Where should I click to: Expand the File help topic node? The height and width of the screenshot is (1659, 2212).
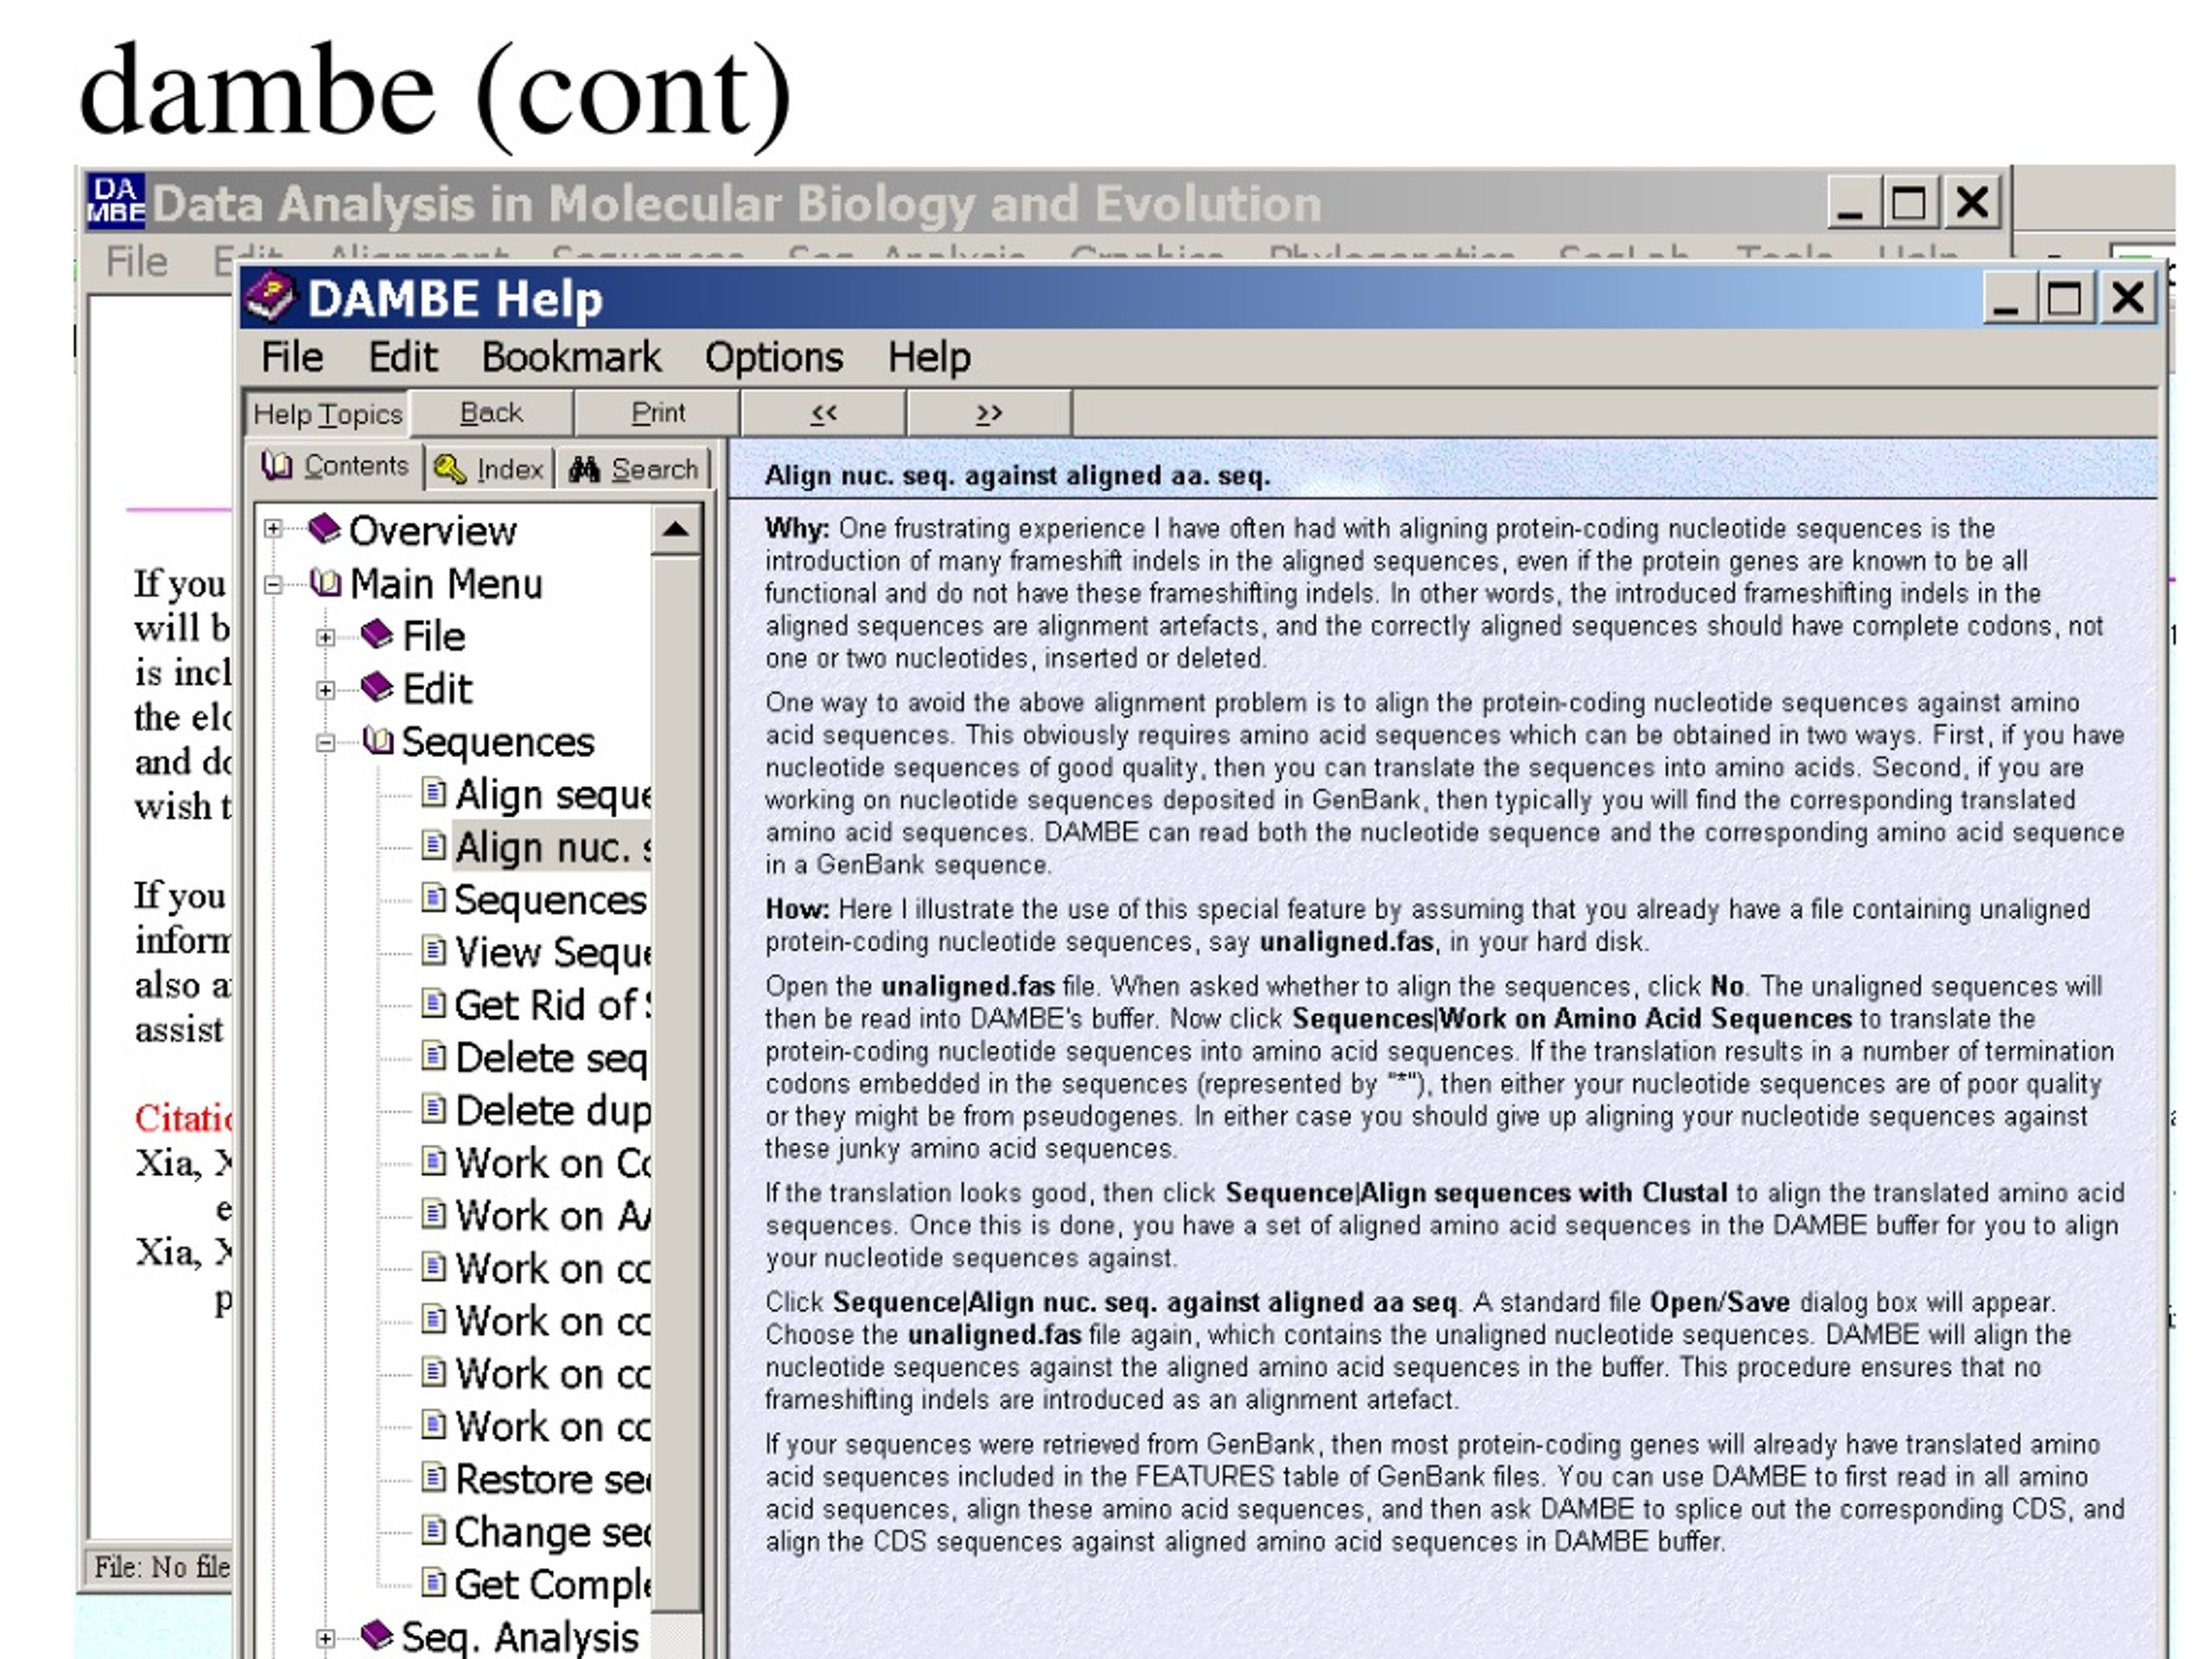pyautogui.click(x=325, y=637)
